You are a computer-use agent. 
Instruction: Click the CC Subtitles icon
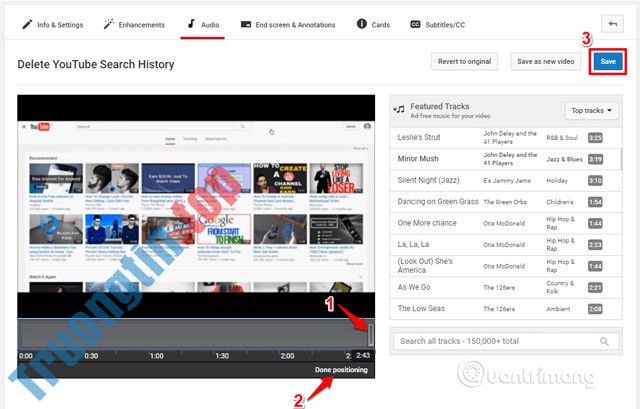pyautogui.click(x=415, y=24)
